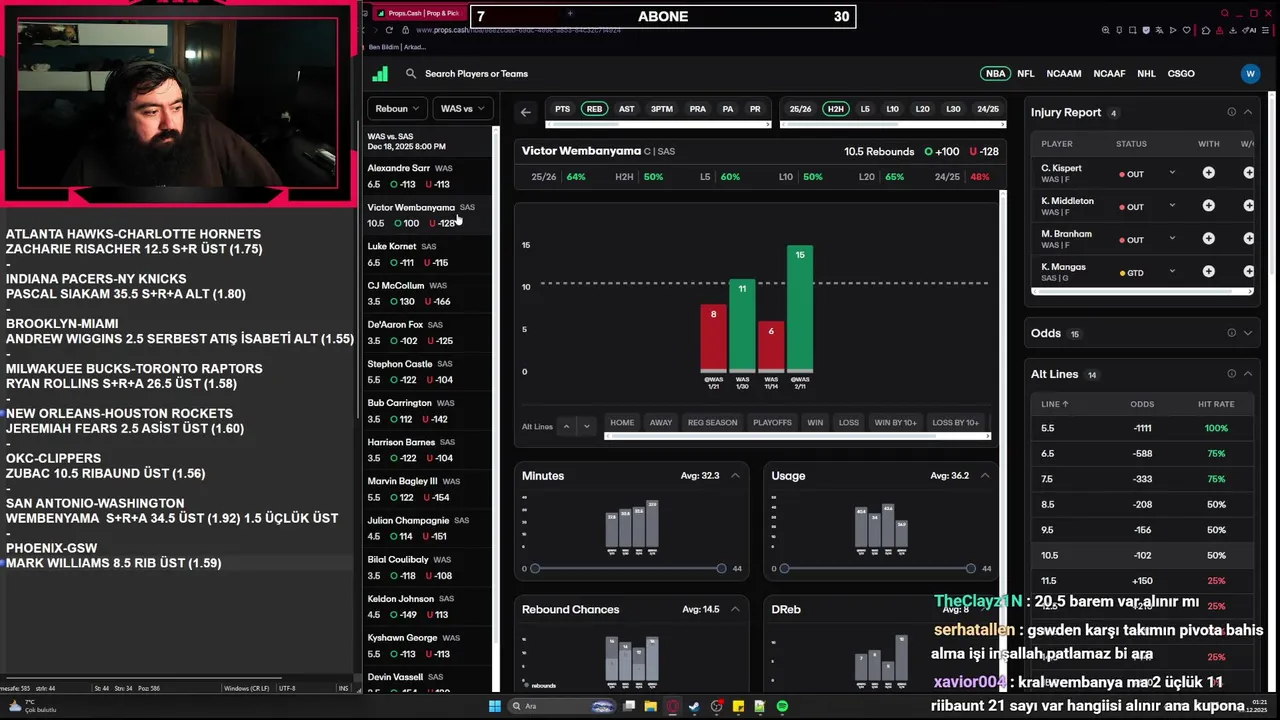Open File Explorer from the taskbar
Image resolution: width=1280 pixels, height=720 pixels.
click(650, 706)
